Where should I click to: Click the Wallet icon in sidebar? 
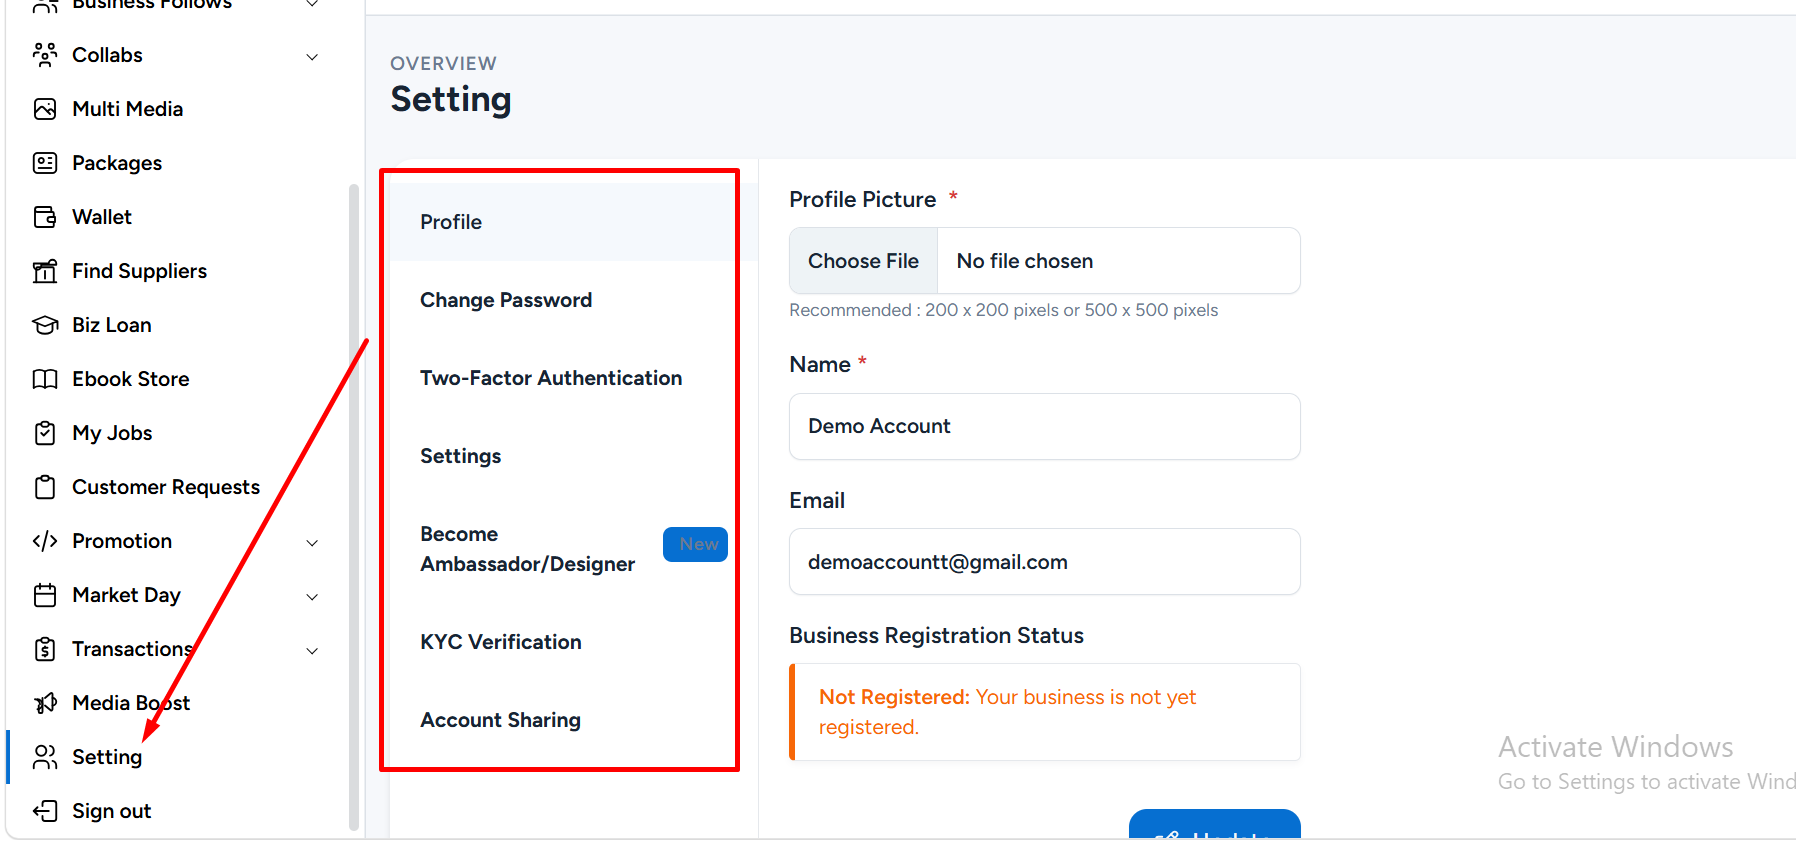coord(45,217)
